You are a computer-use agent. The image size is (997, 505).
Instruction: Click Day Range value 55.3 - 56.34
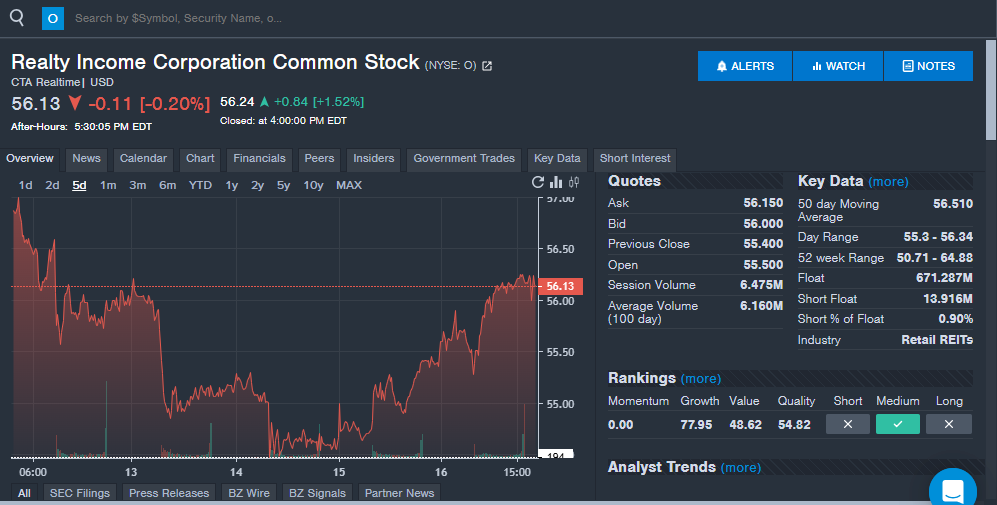(938, 237)
